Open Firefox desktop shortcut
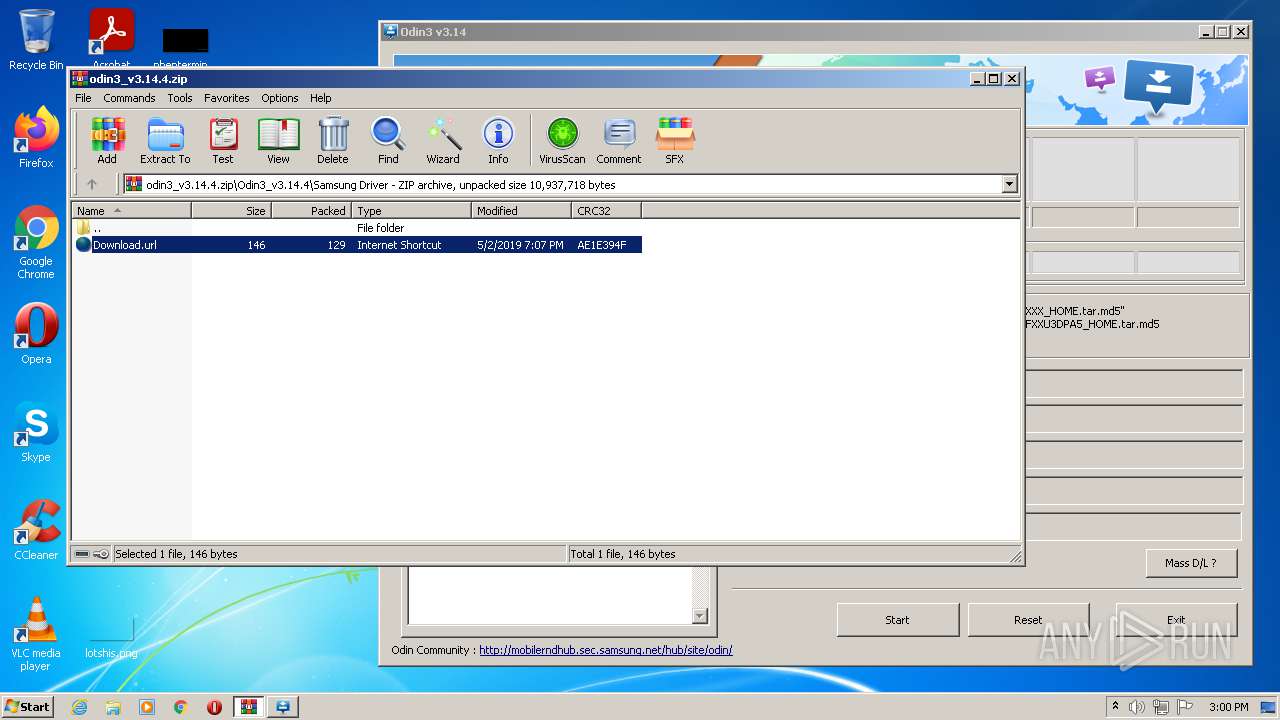This screenshot has height=720, width=1280. pos(36,138)
